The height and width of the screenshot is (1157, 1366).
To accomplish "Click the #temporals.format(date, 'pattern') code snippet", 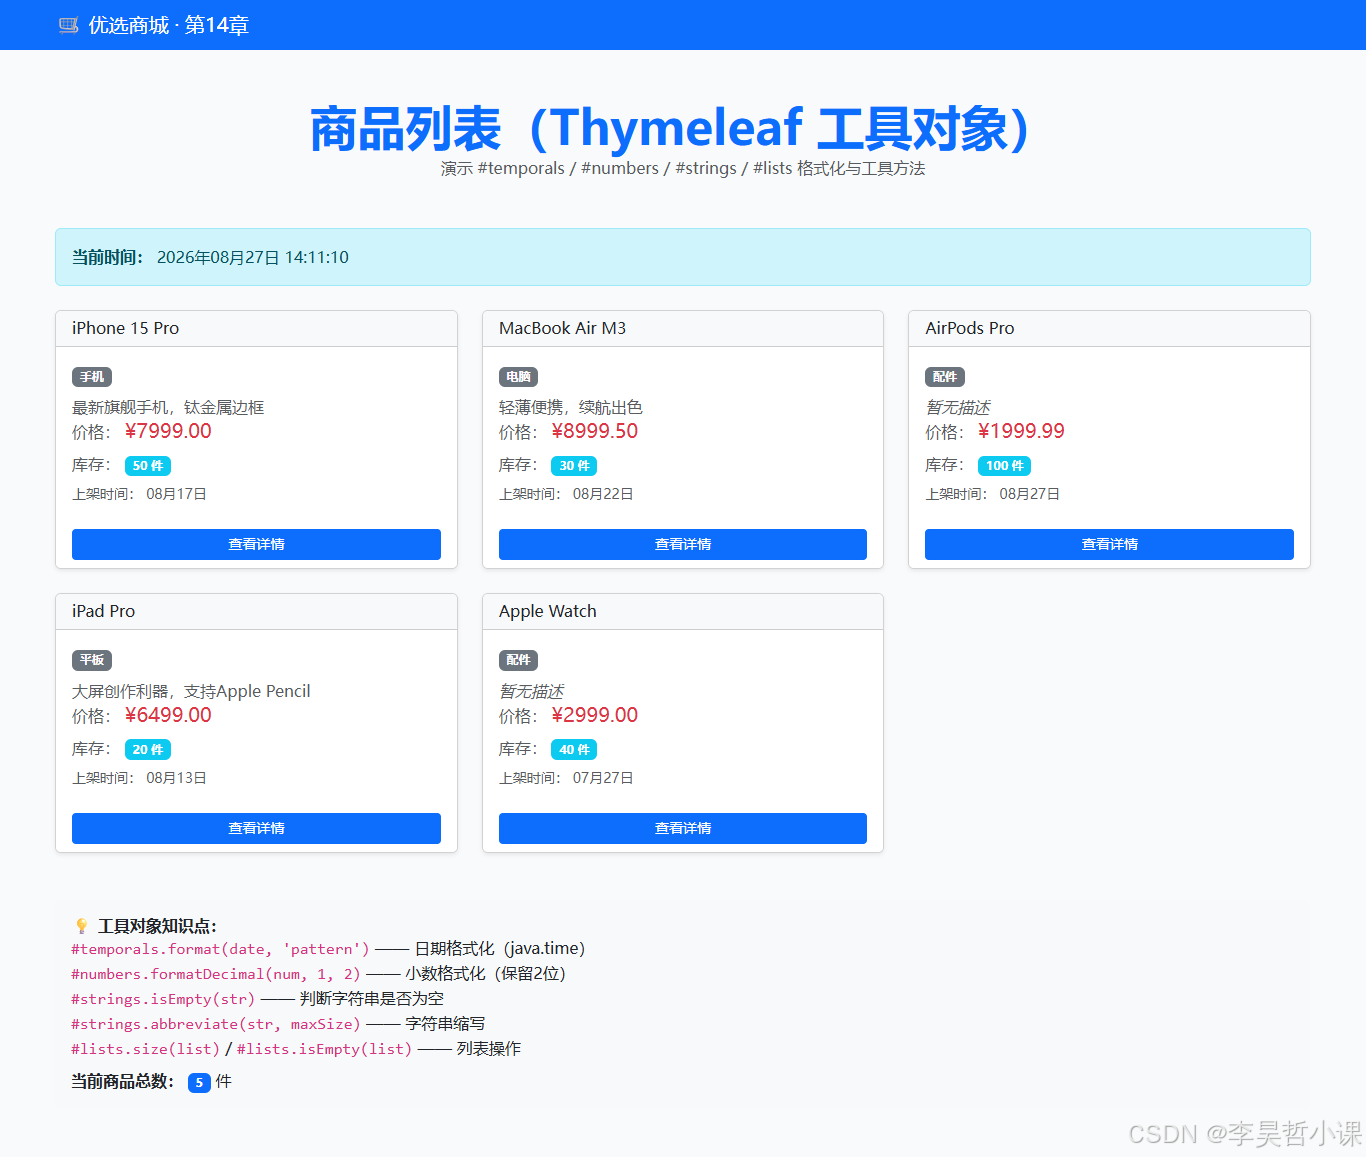I will (x=220, y=949).
